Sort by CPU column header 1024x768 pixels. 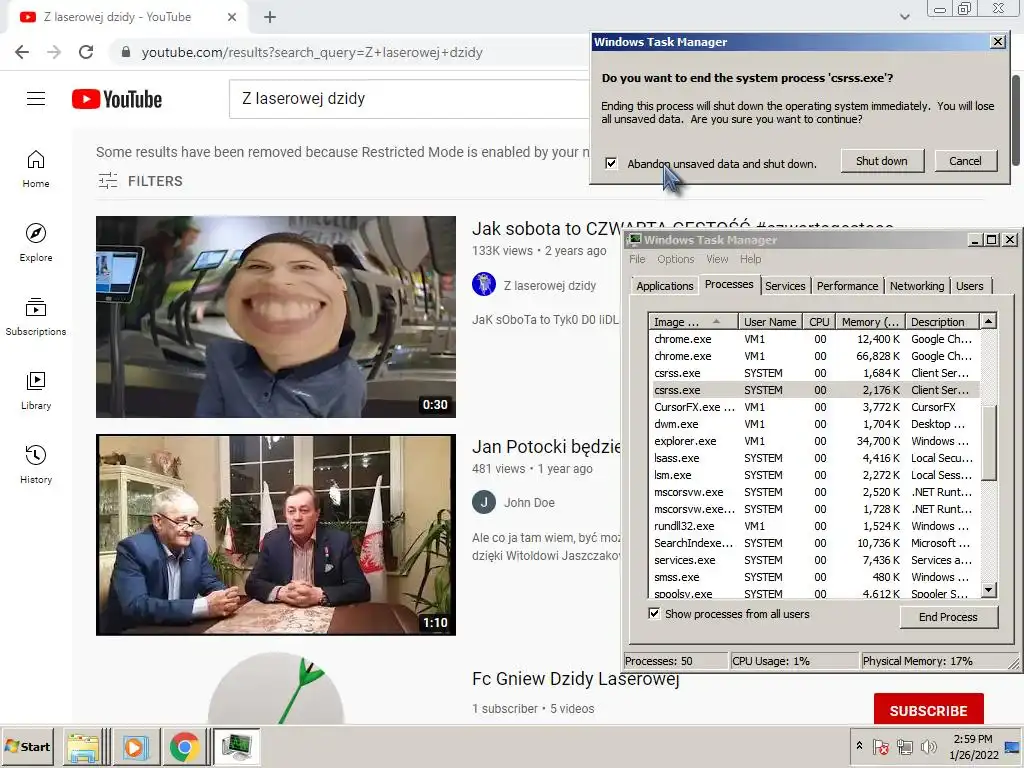(819, 321)
